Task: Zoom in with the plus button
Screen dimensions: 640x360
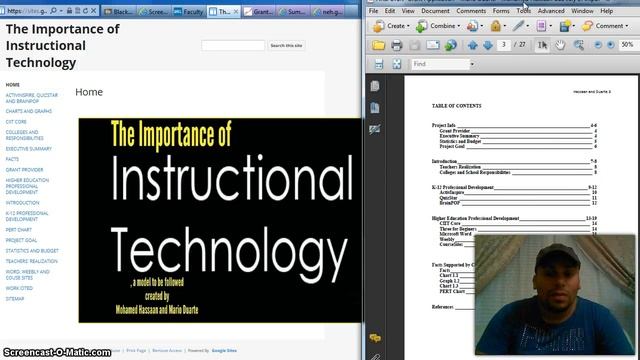Action: 611,45
